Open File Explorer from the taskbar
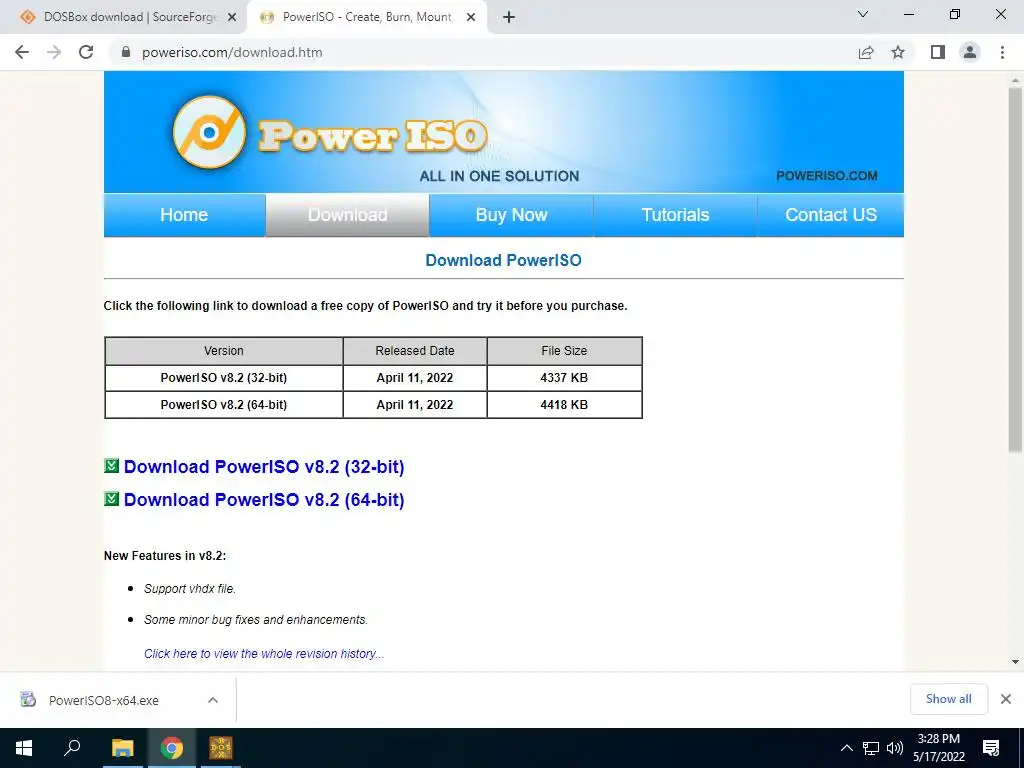Image resolution: width=1024 pixels, height=768 pixels. (x=122, y=748)
